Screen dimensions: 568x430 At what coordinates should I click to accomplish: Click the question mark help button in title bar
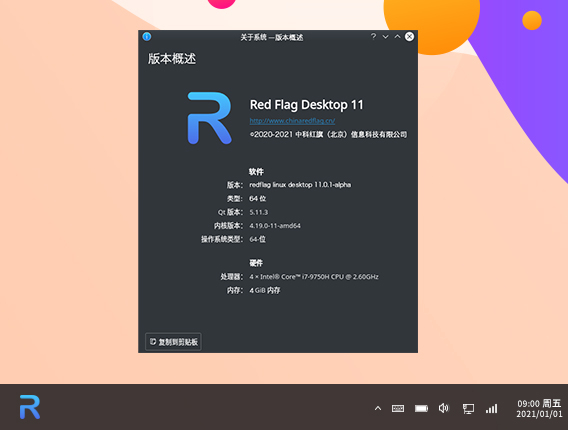pyautogui.click(x=373, y=36)
